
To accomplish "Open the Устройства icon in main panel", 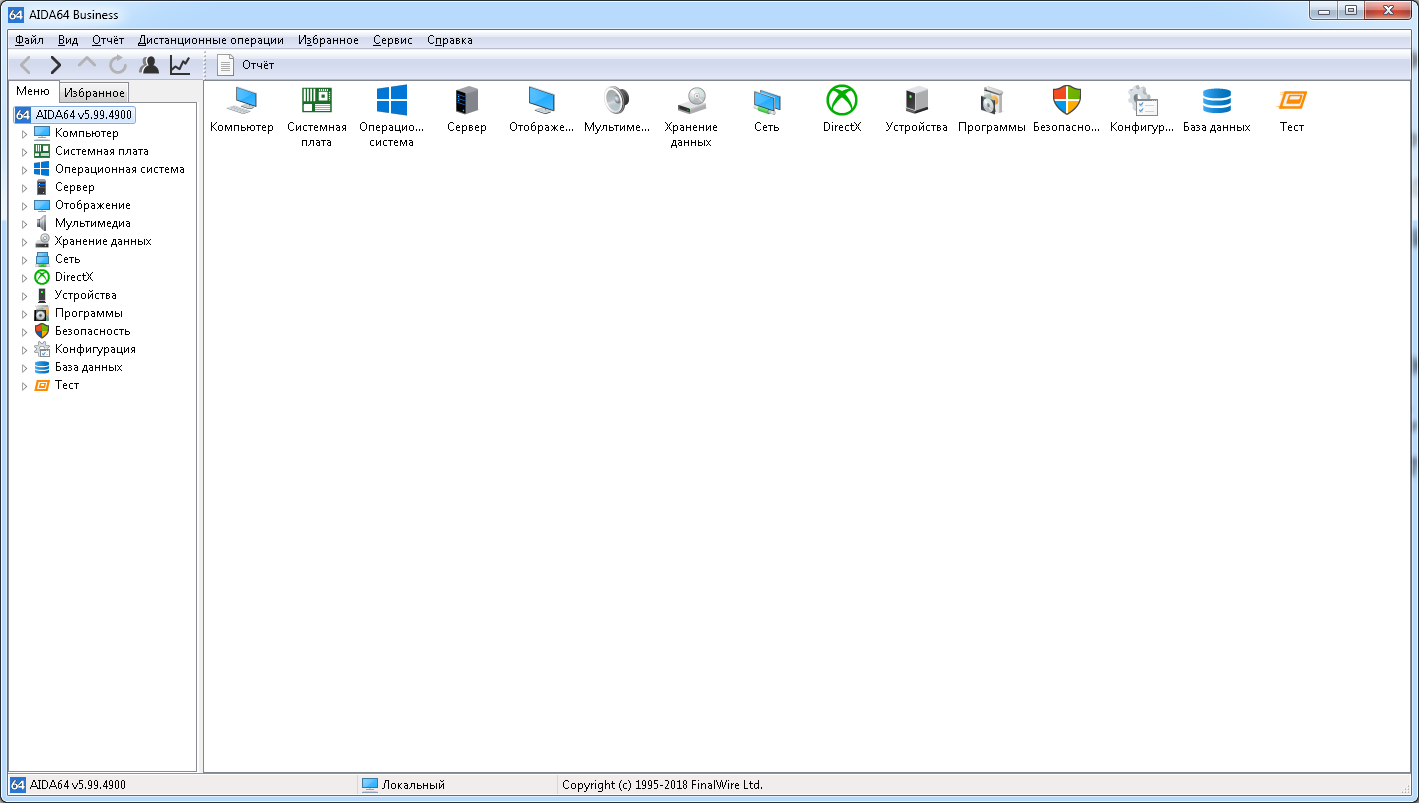I will [x=917, y=101].
